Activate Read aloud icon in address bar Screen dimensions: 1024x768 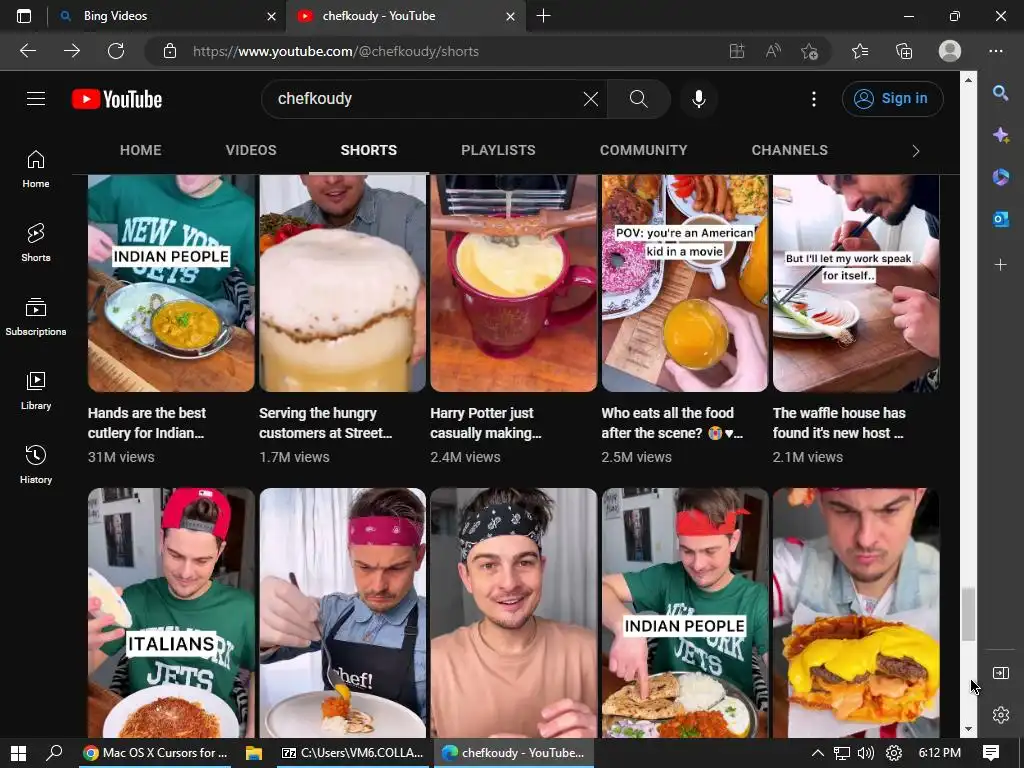pos(773,51)
